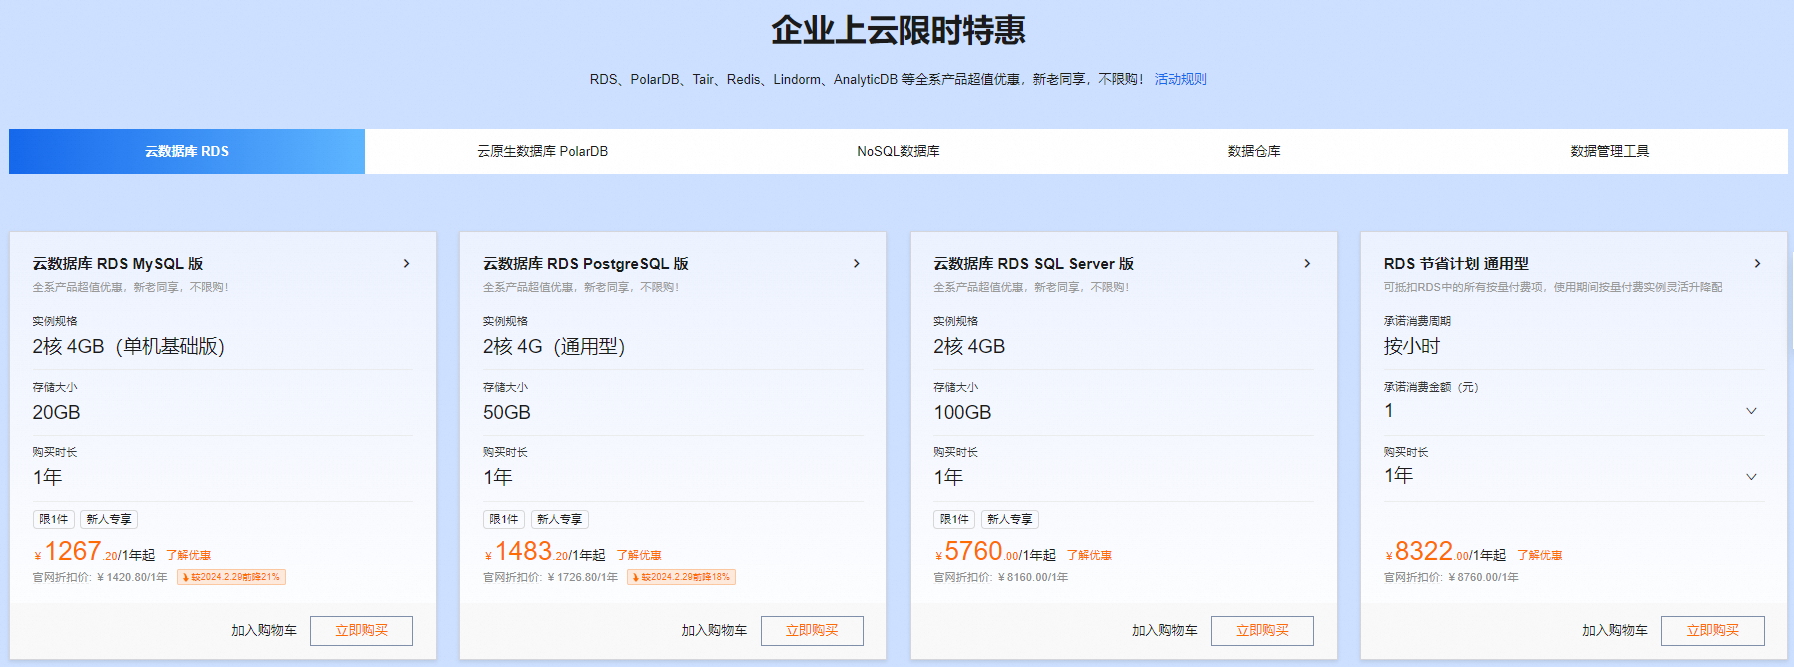Image resolution: width=1794 pixels, height=667 pixels.
Task: Open the RDS SQL Server card chevron arrow
Action: pyautogui.click(x=1307, y=264)
